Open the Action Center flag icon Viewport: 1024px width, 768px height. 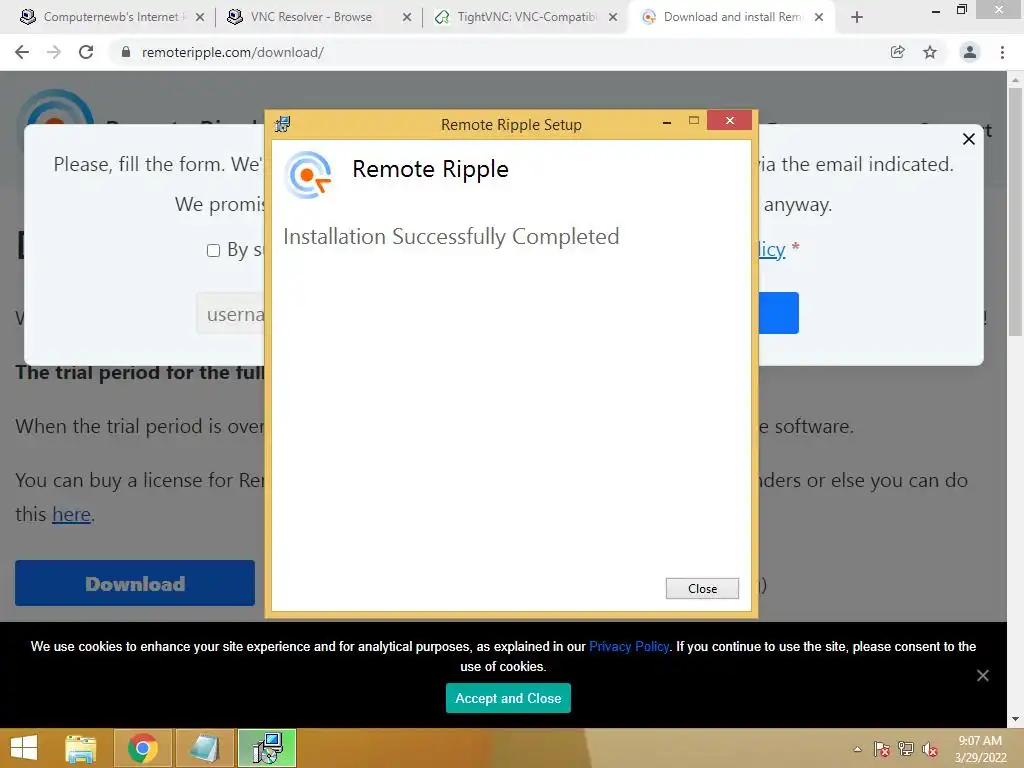(881, 749)
